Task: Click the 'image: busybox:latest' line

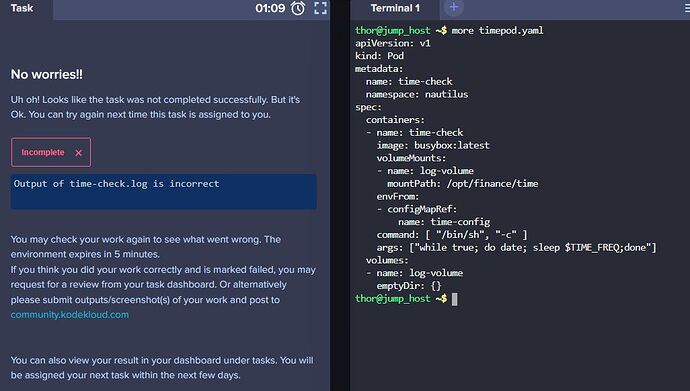Action: pos(433,145)
